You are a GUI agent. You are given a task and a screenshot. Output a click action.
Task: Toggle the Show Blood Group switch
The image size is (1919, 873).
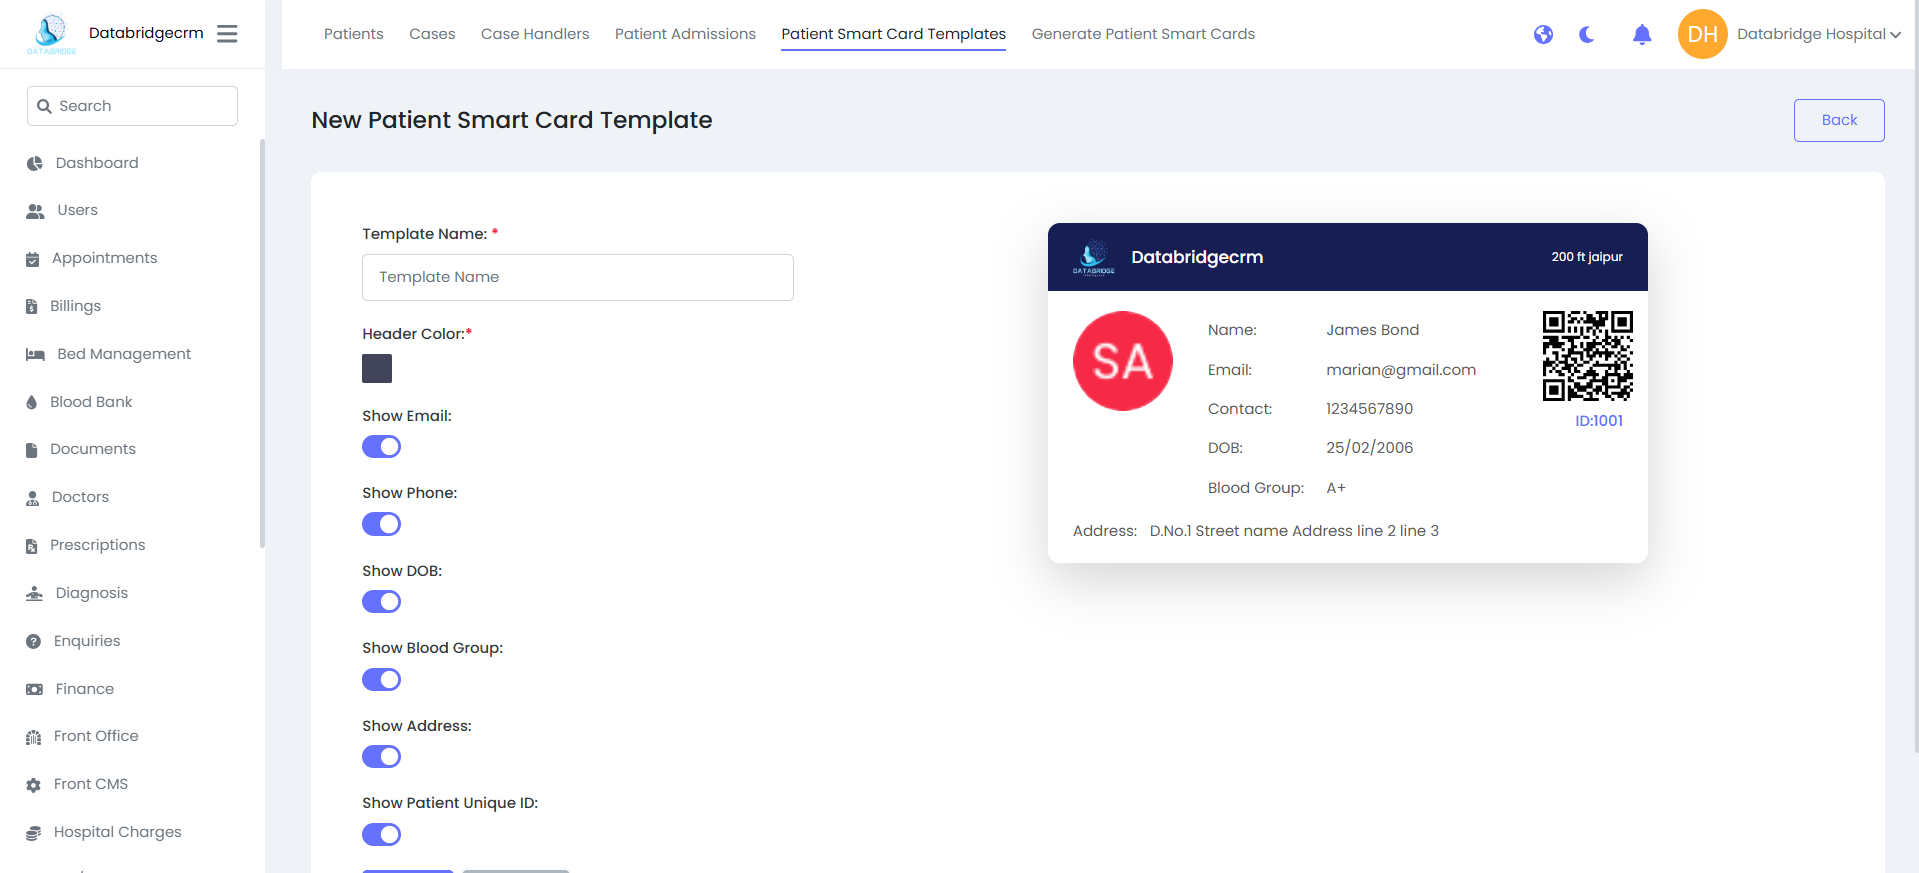tap(381, 680)
